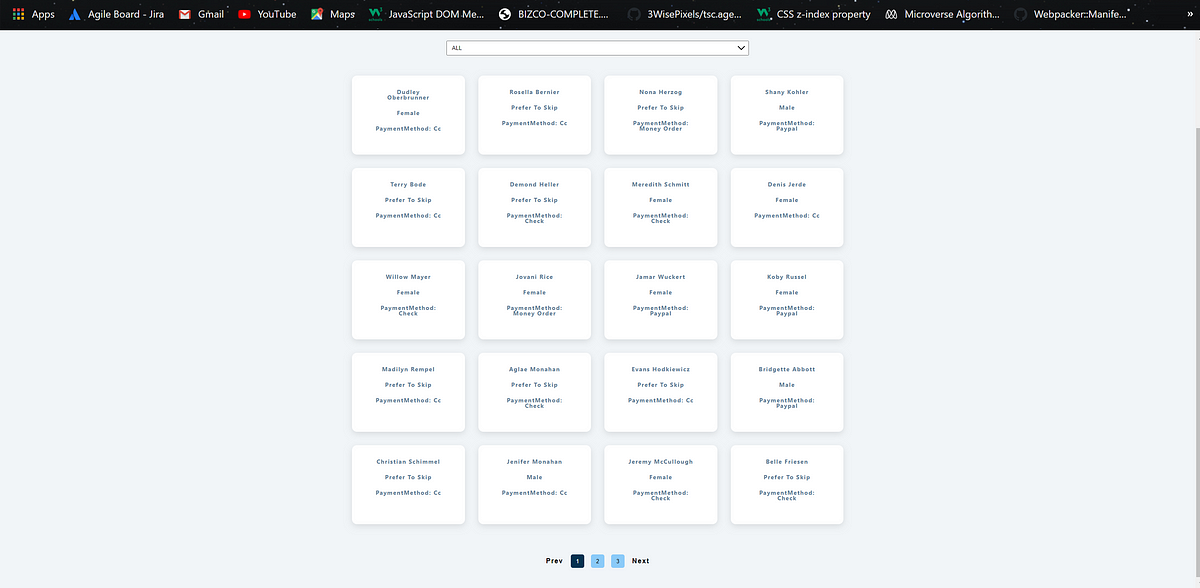
Task: Click the name Evans Hodkiewicz
Action: pyautogui.click(x=661, y=370)
